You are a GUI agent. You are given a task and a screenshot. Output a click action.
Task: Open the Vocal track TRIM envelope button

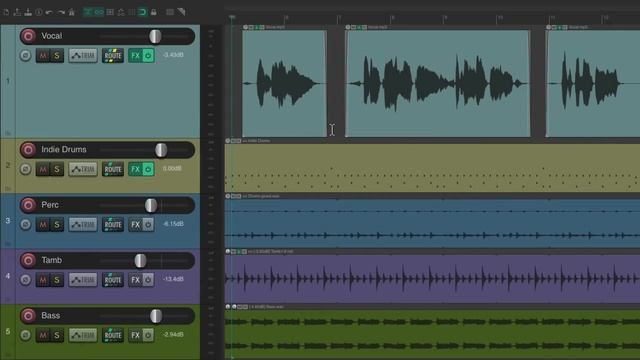83,56
